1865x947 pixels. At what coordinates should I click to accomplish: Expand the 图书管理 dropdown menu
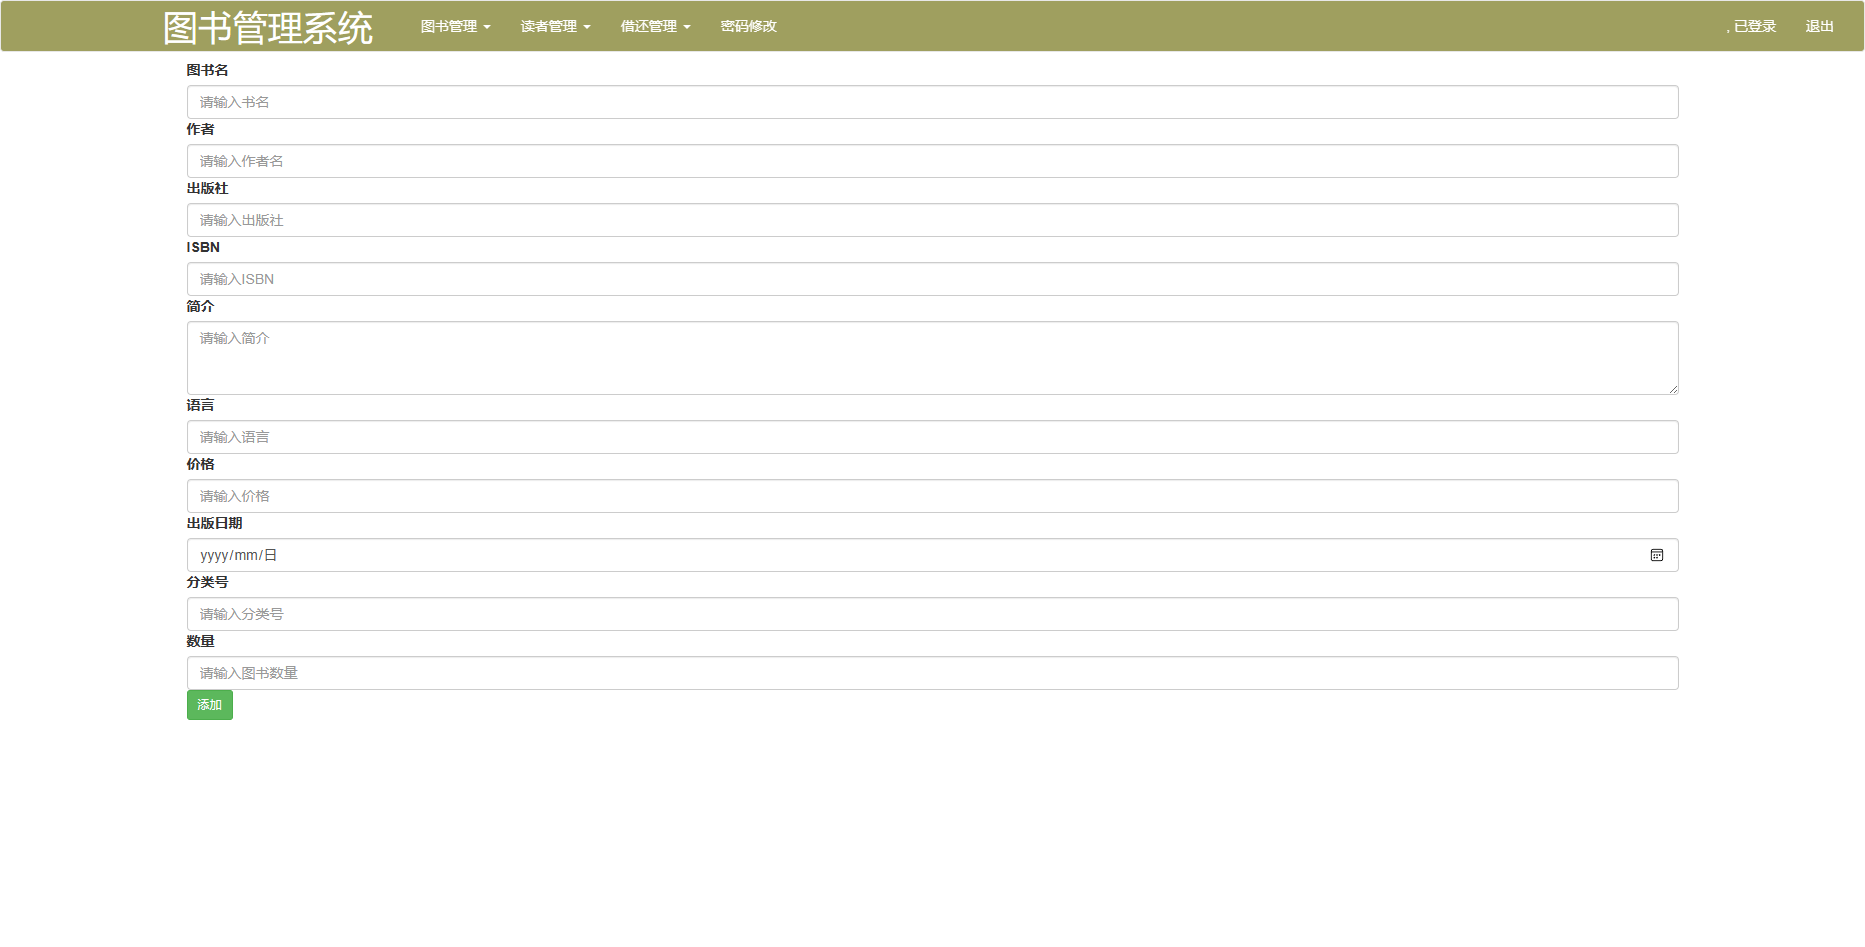click(x=455, y=27)
